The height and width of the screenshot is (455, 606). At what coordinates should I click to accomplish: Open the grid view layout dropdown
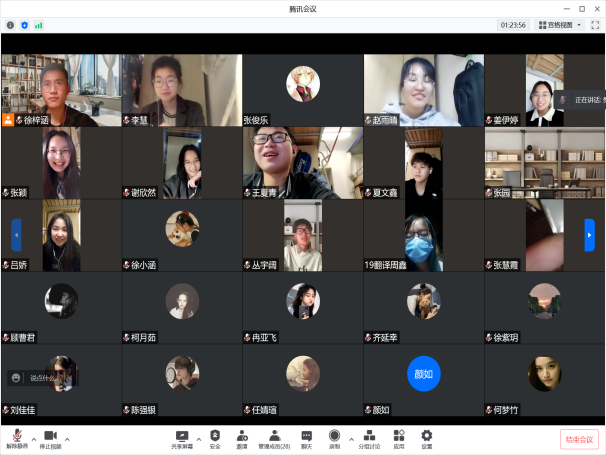[559, 24]
